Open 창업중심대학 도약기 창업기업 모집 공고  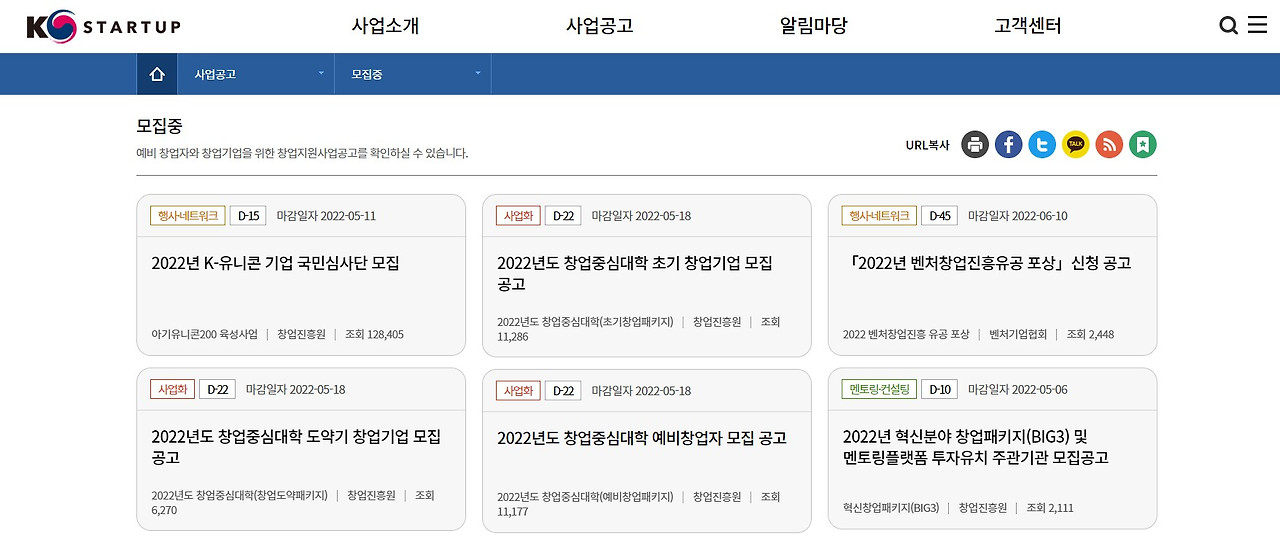[x=296, y=447]
